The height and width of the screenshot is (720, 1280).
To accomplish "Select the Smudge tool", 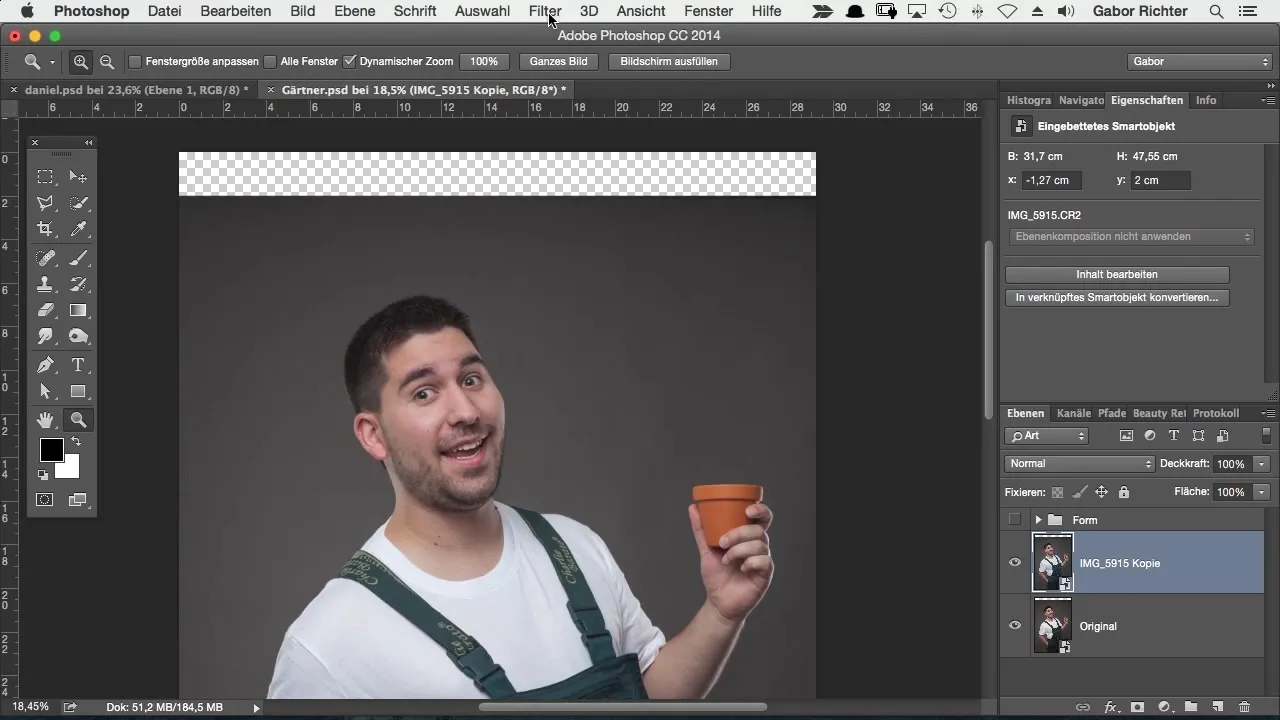I will click(45, 336).
